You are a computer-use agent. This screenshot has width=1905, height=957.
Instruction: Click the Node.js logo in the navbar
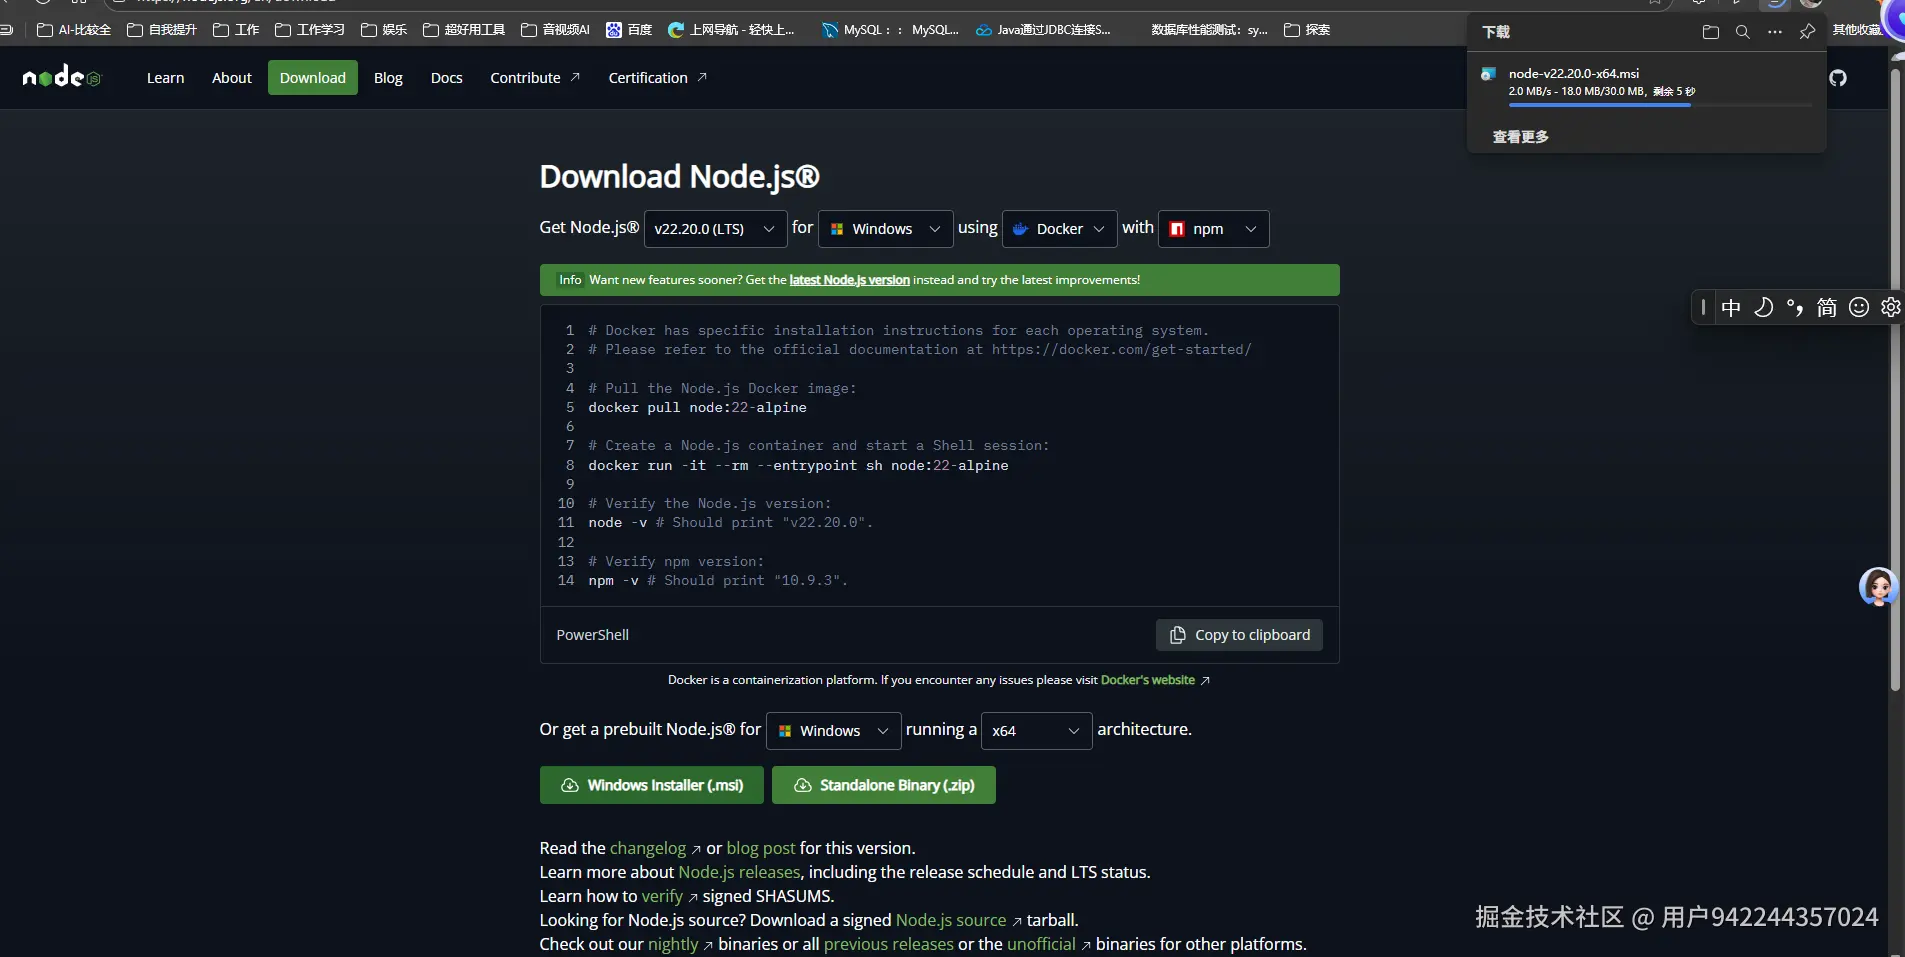tap(62, 77)
